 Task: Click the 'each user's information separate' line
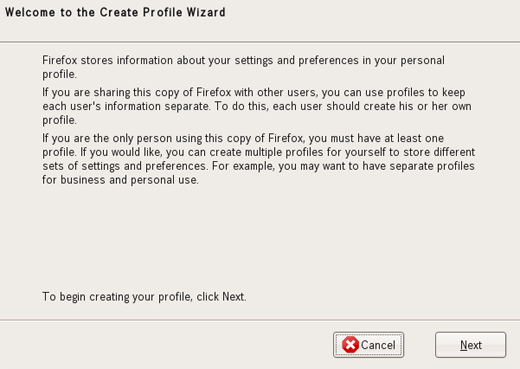[257, 106]
